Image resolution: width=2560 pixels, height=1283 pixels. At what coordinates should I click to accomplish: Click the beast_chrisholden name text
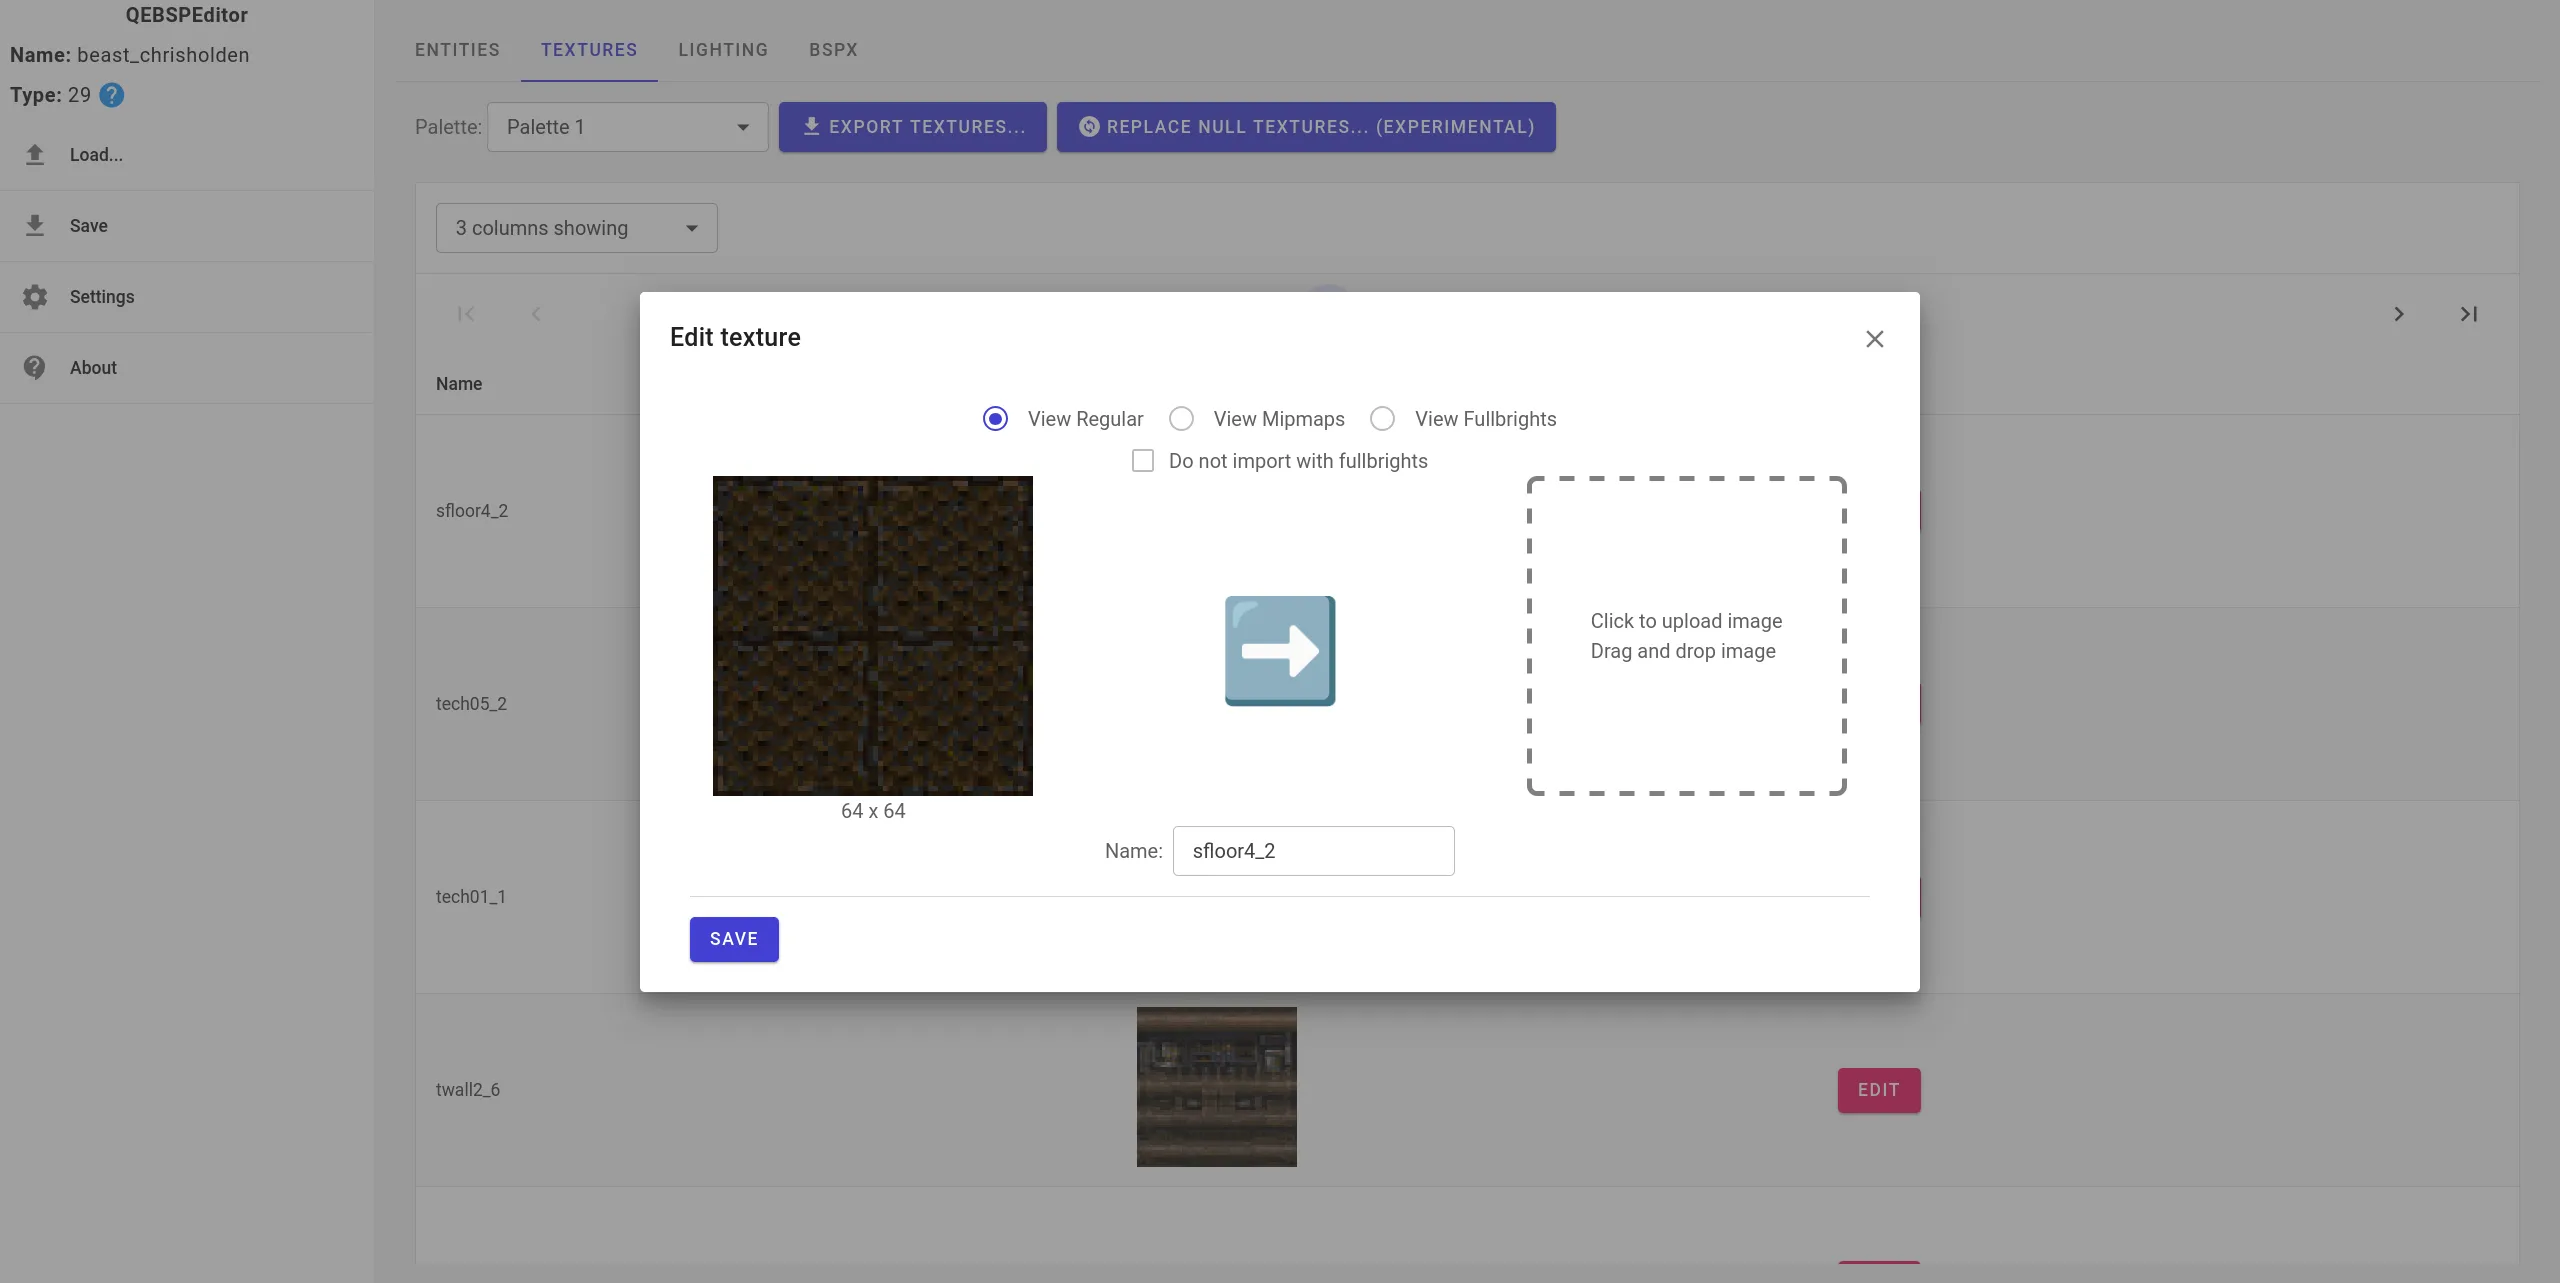(x=163, y=55)
